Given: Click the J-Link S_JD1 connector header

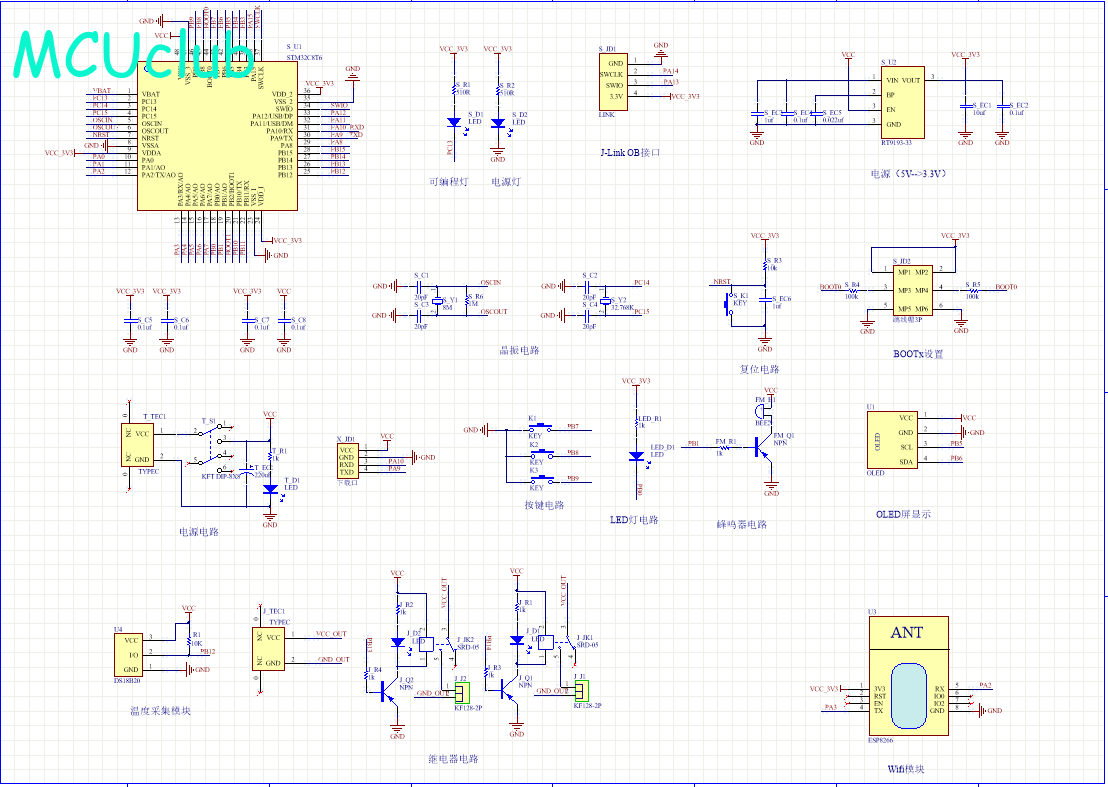Looking at the screenshot, I should 614,79.
